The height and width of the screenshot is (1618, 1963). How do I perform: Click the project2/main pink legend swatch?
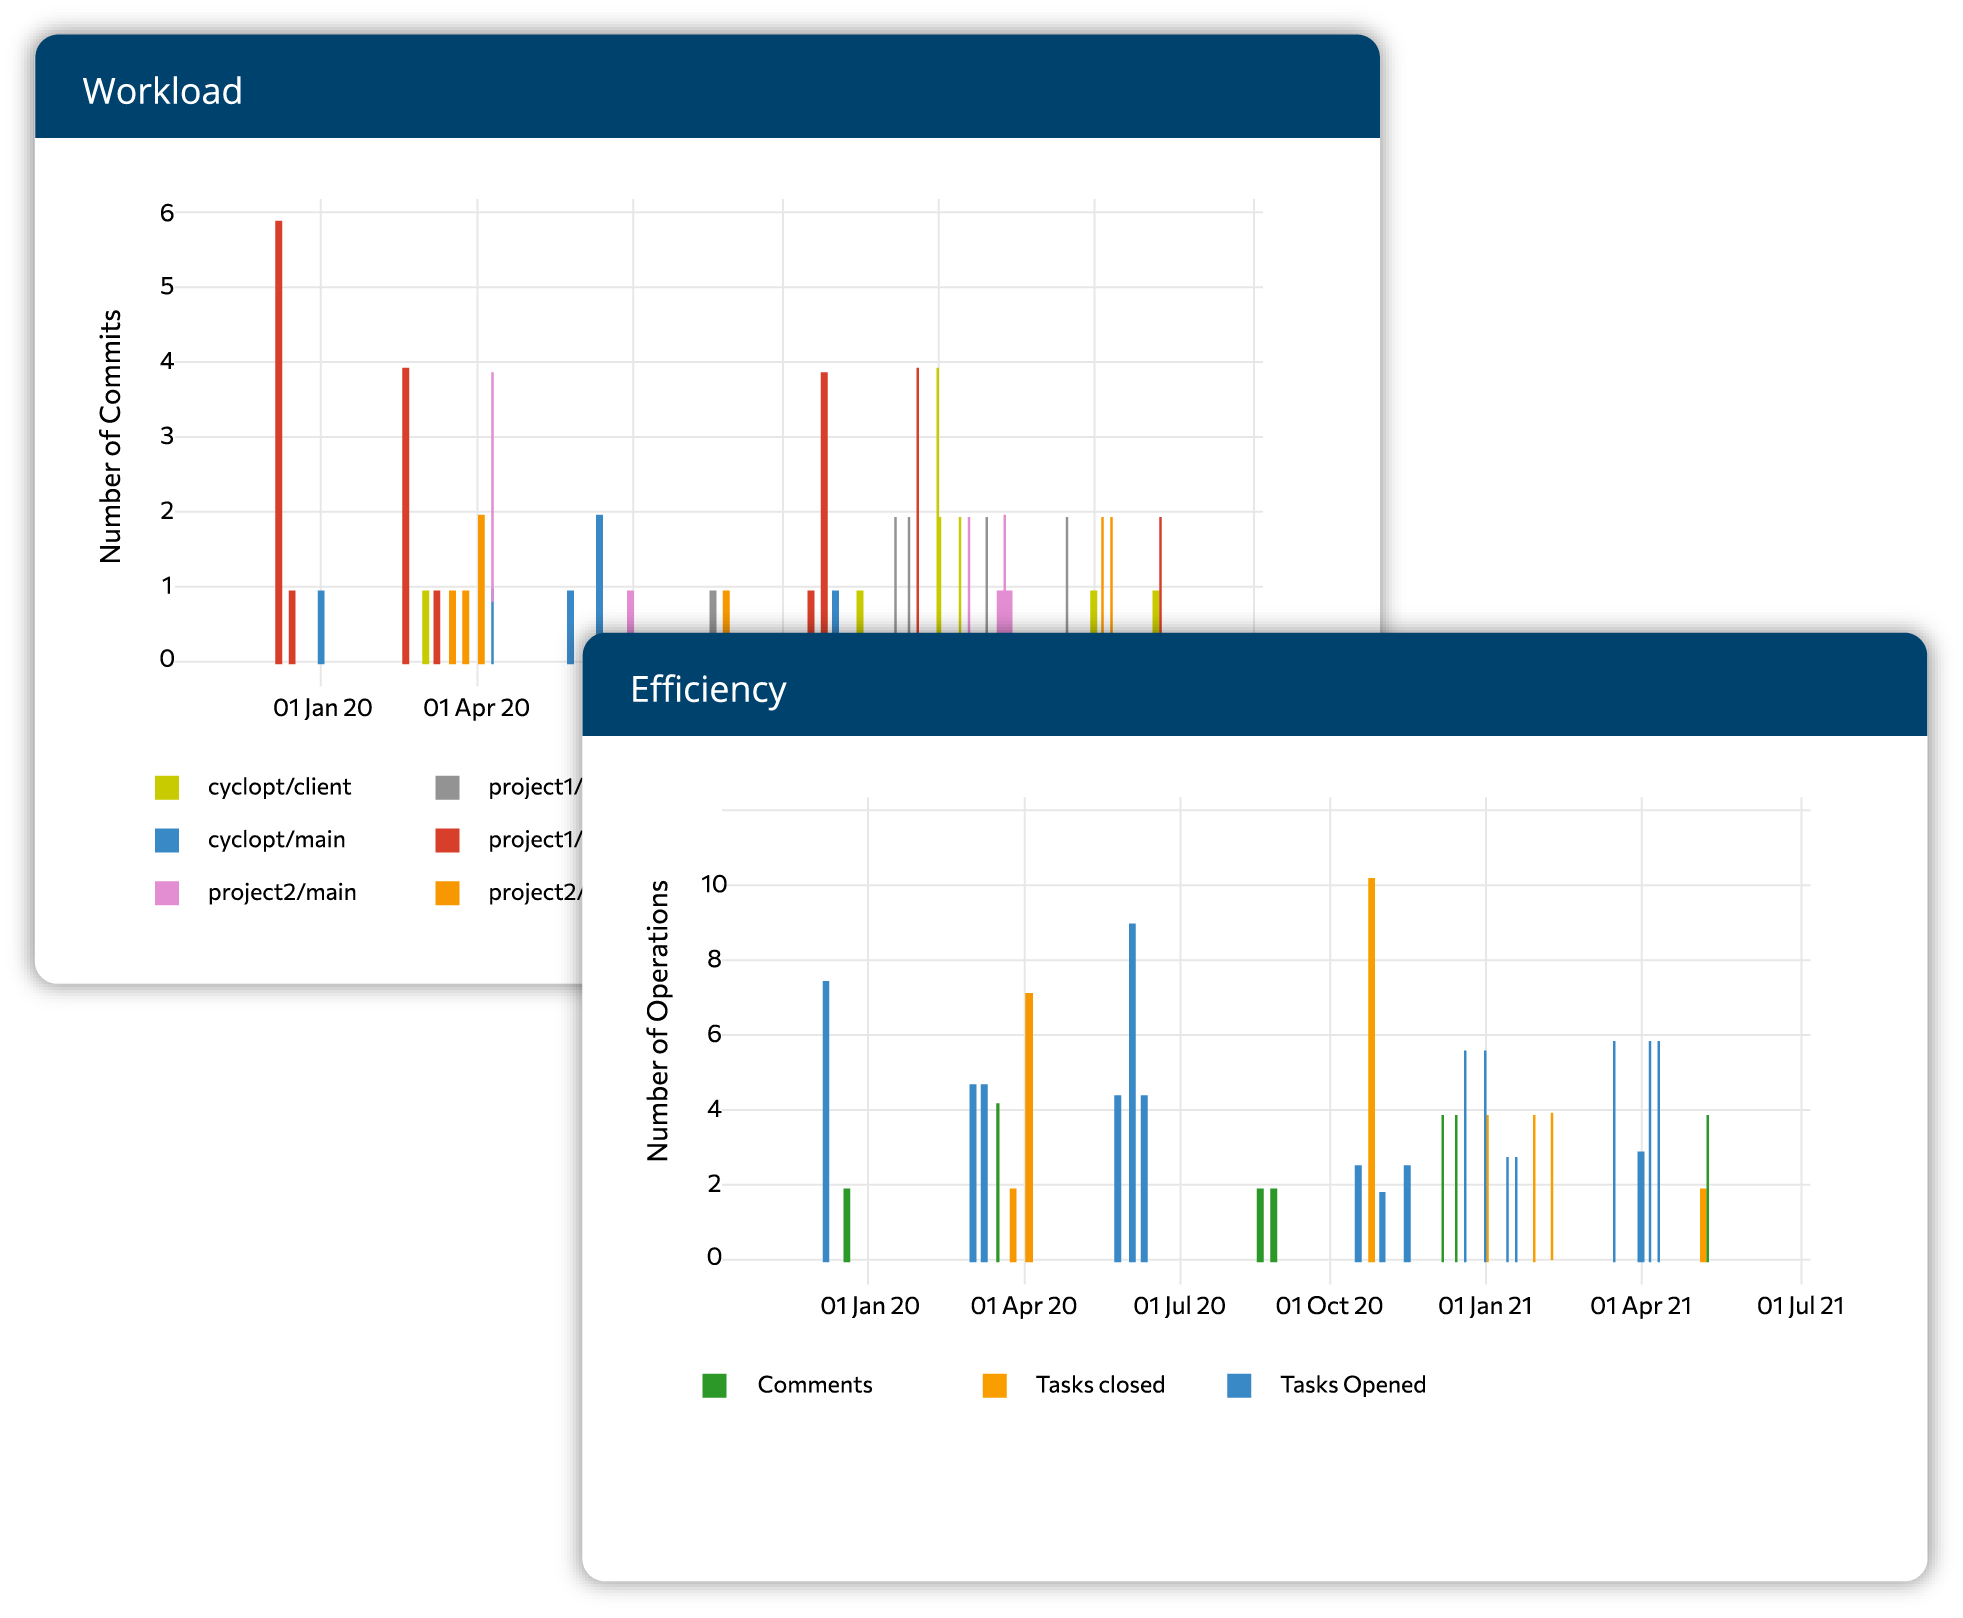167,893
